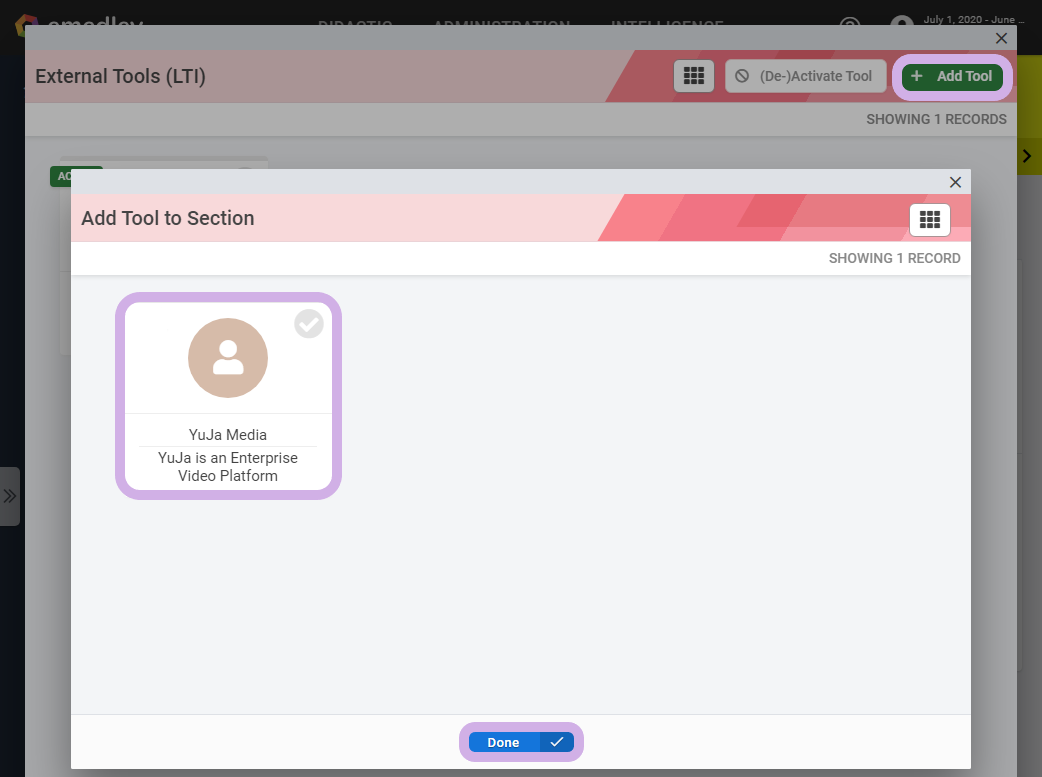This screenshot has height=777, width=1042.
Task: Click the green Add Tool button
Action: tap(952, 76)
